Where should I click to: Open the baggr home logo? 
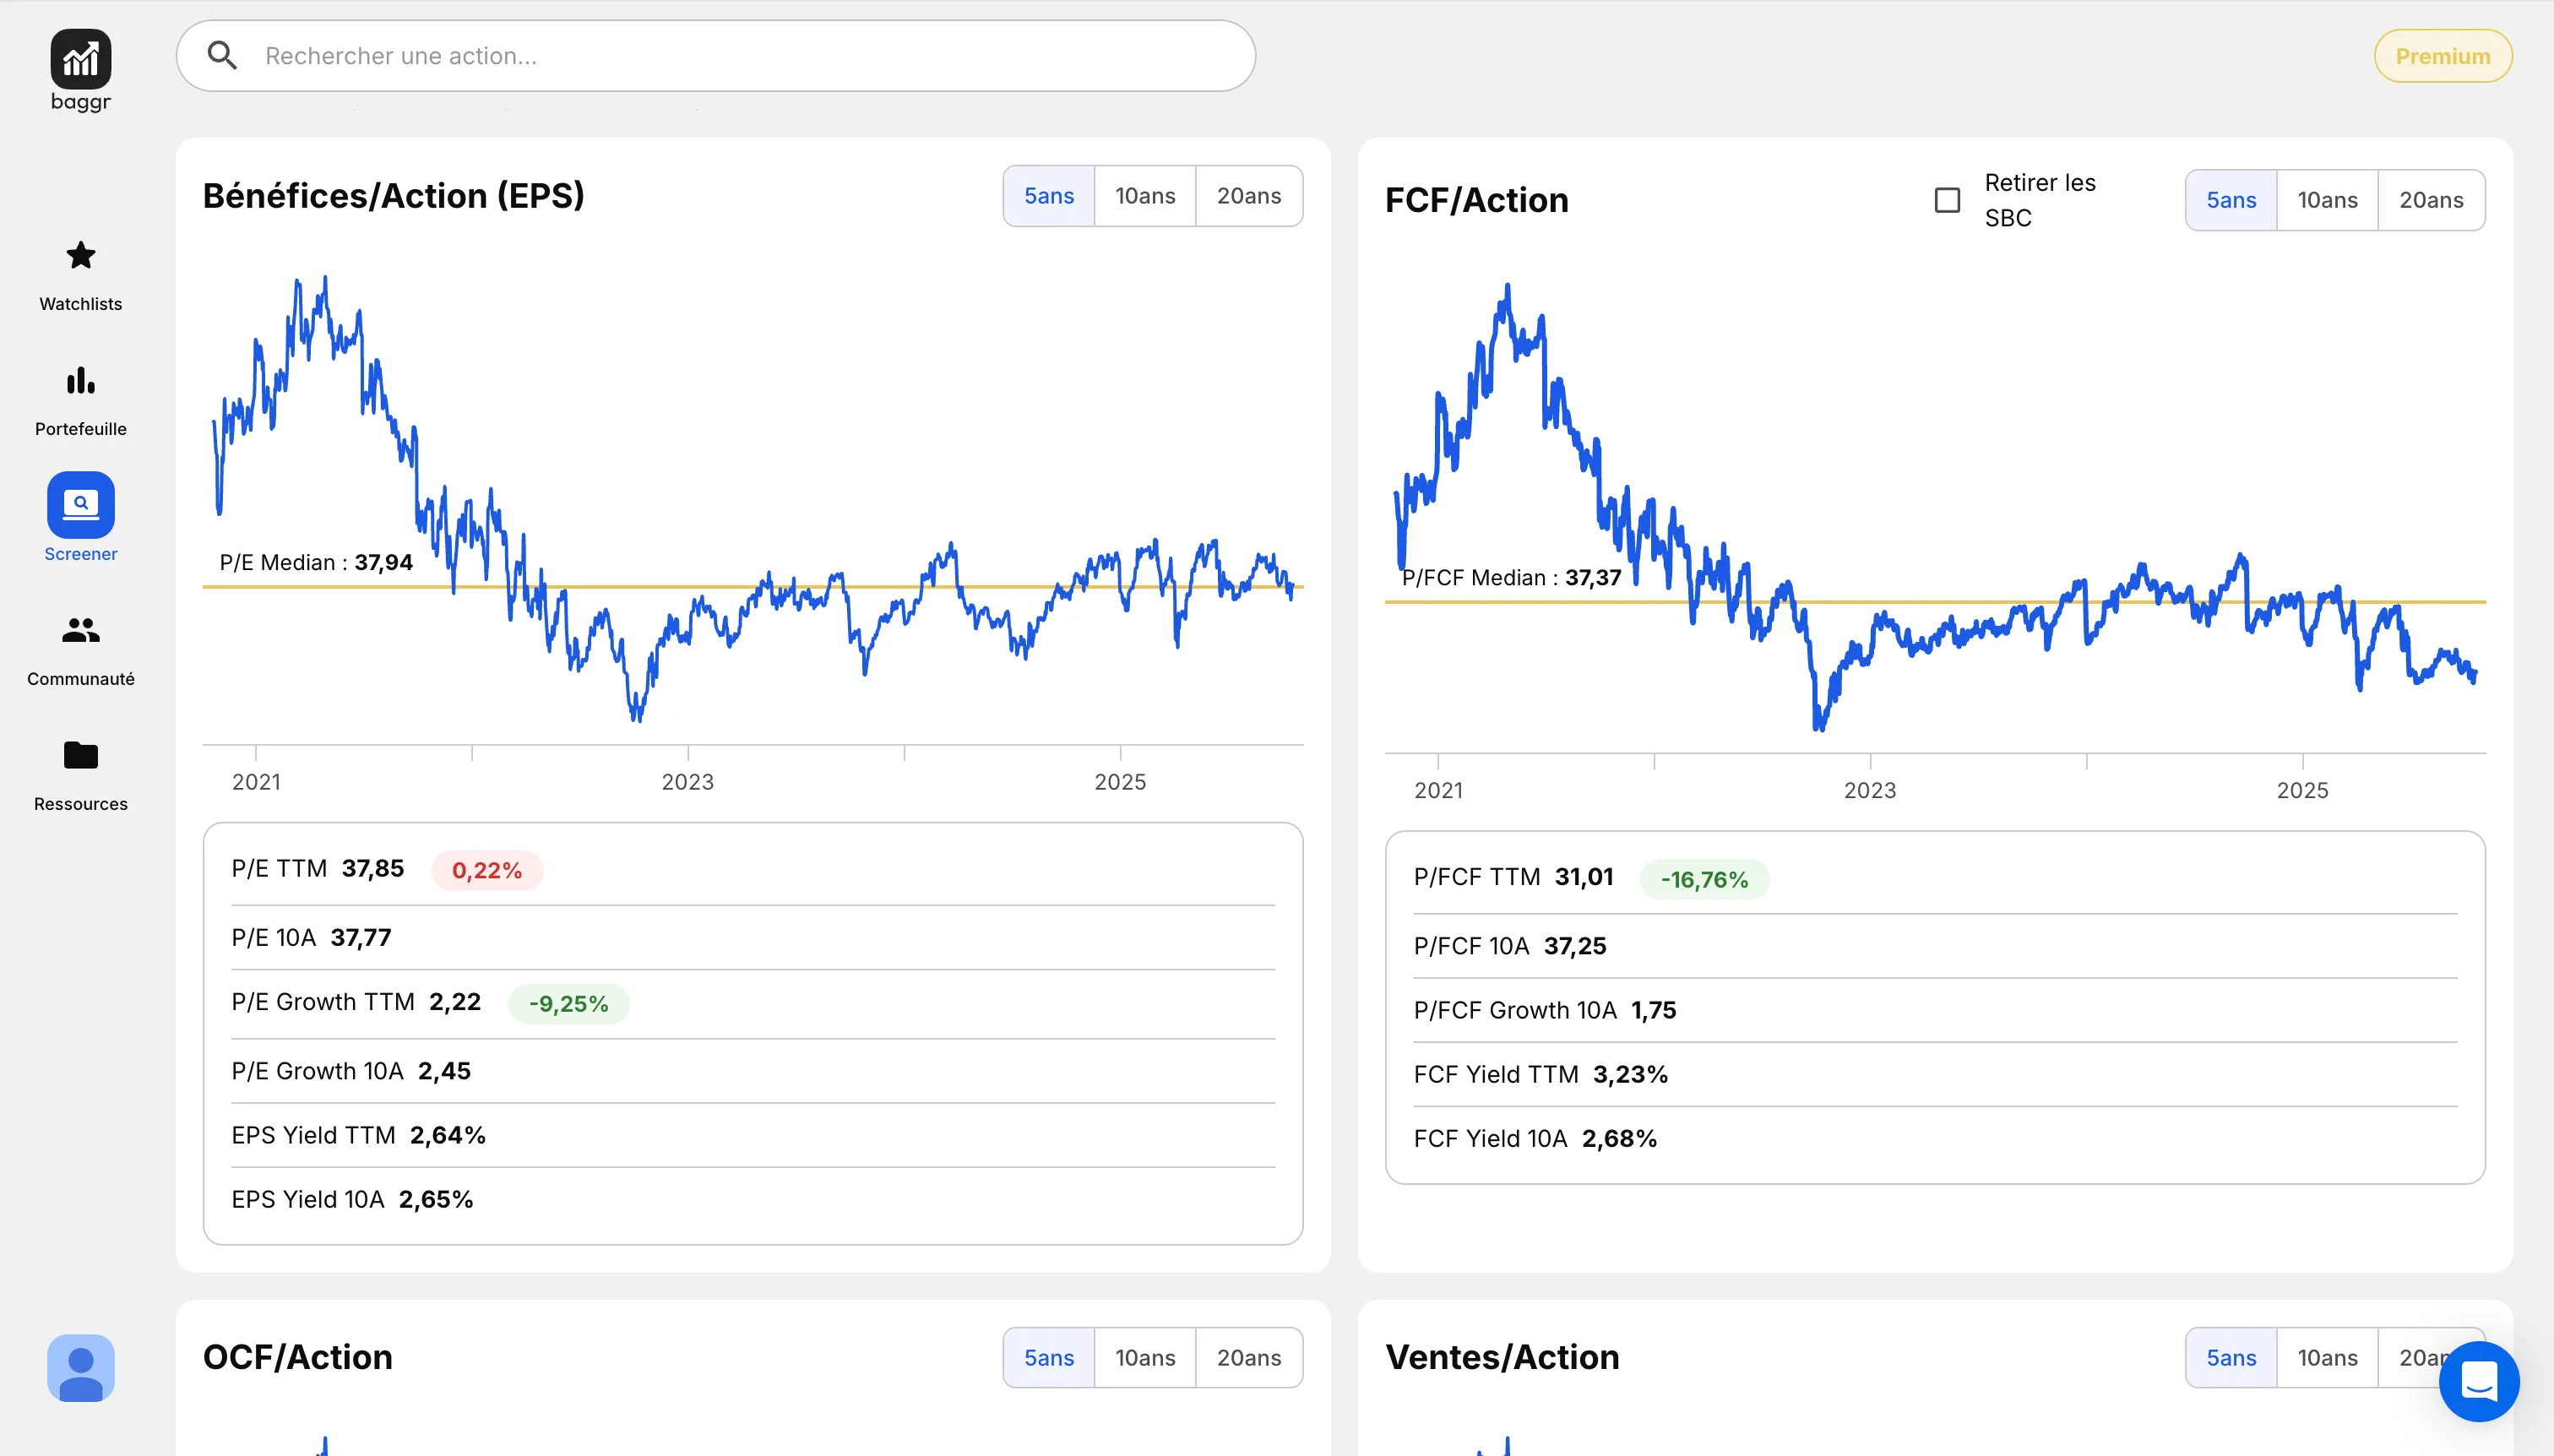(x=80, y=60)
